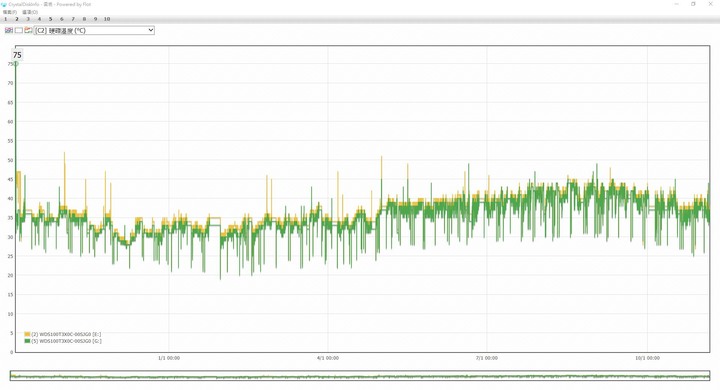The height and width of the screenshot is (390, 720).
Task: Open the (C2) temperature attribute dropdown
Action: [95, 30]
